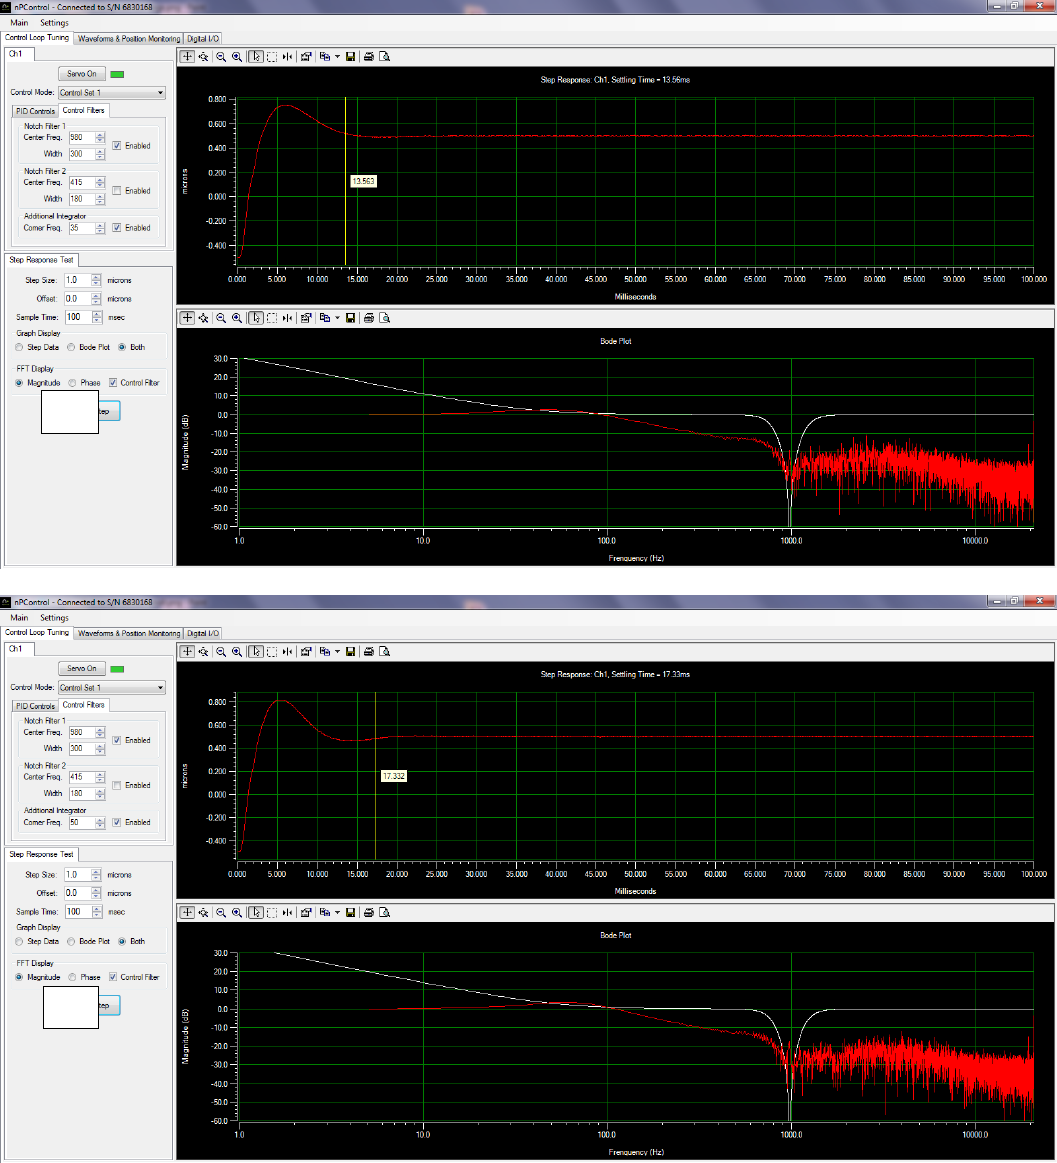Click zoom in magnifier in top window Bode Plot toolbar
This screenshot has height=1163, width=1057.
pyautogui.click(x=237, y=317)
